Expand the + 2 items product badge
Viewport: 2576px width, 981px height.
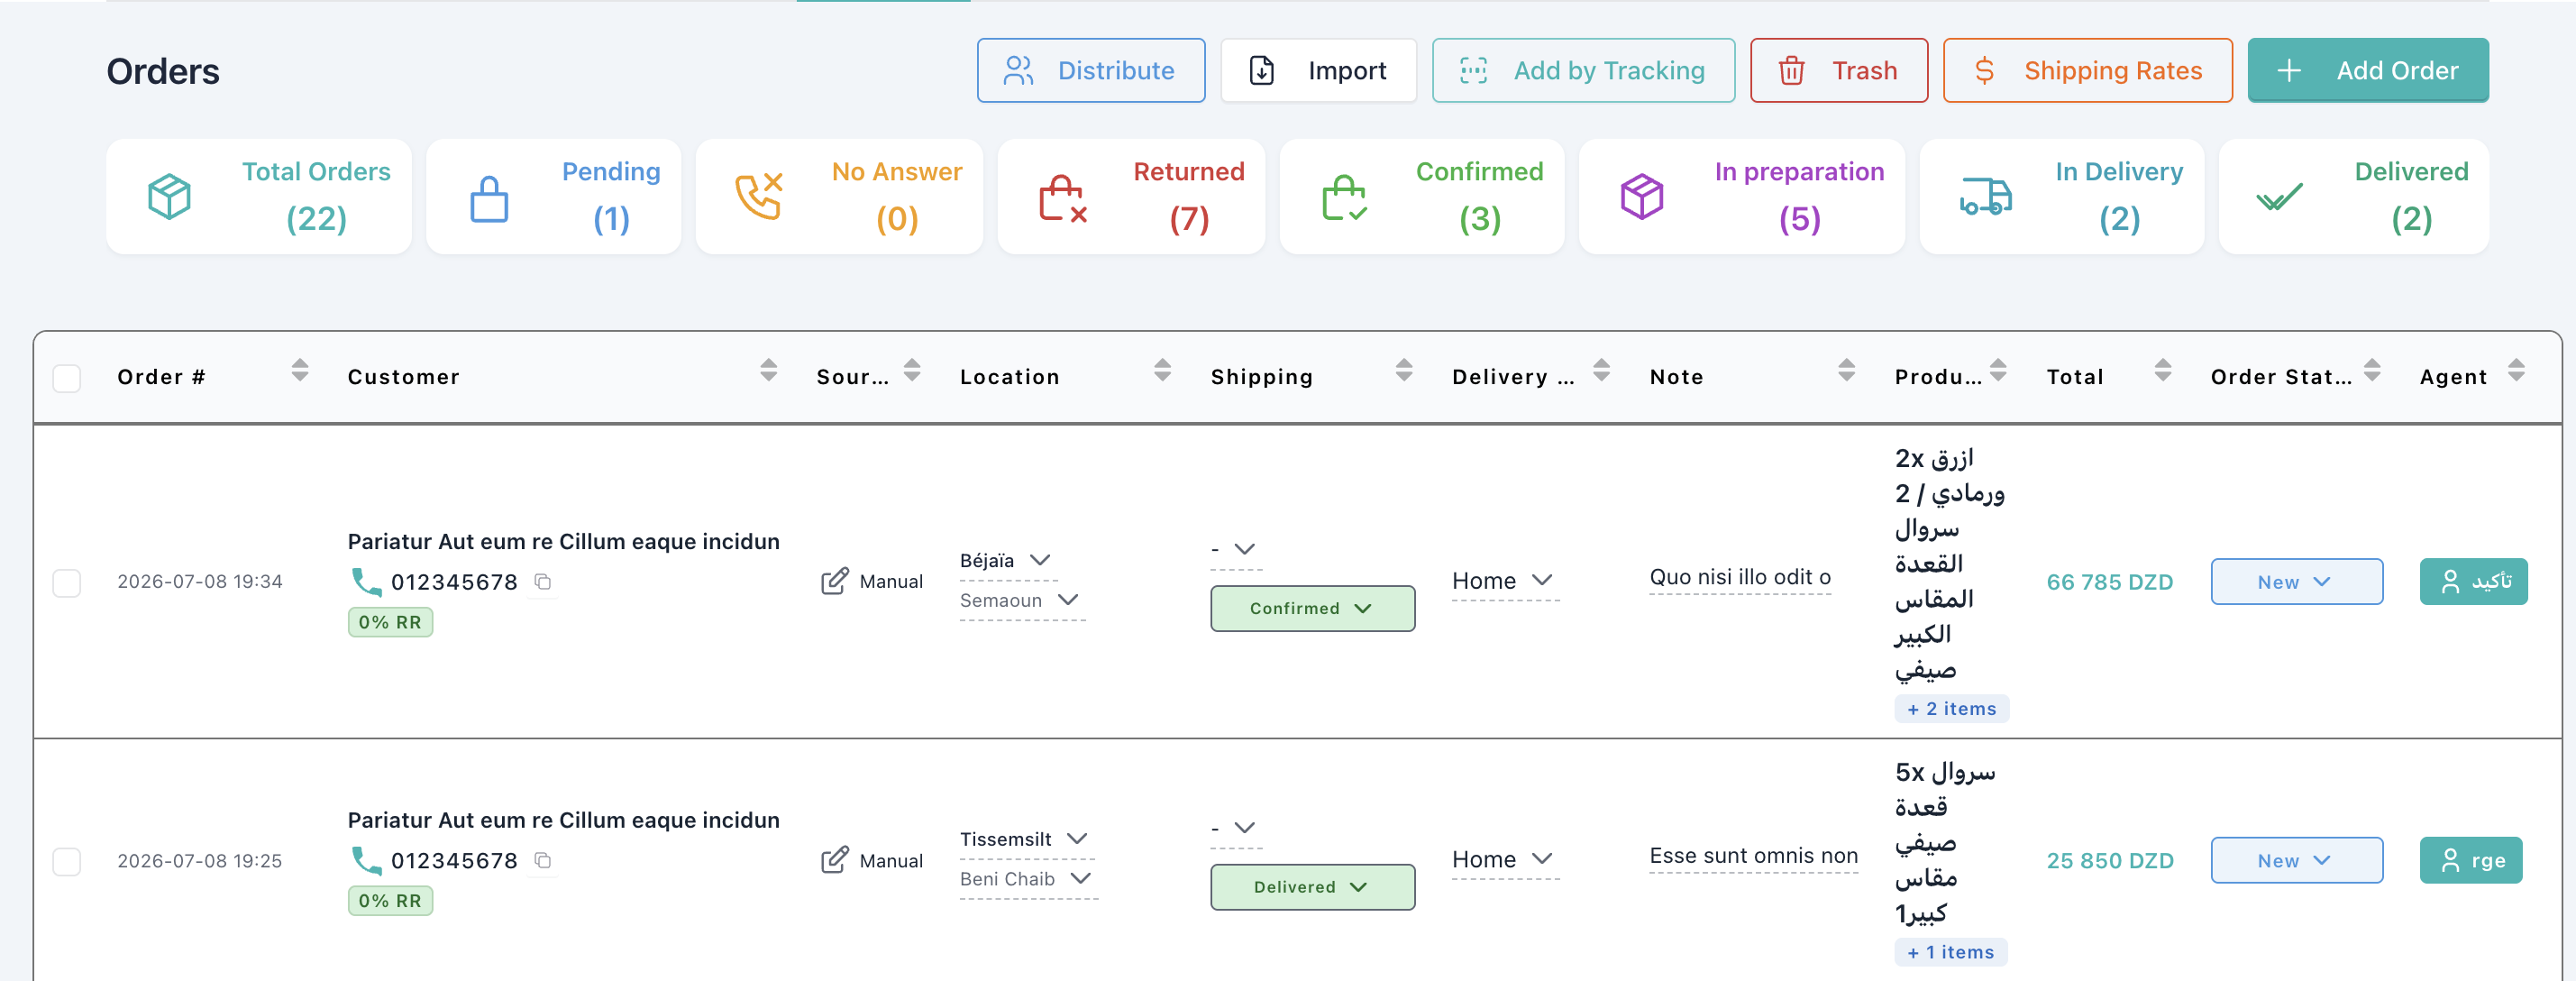click(x=1951, y=708)
